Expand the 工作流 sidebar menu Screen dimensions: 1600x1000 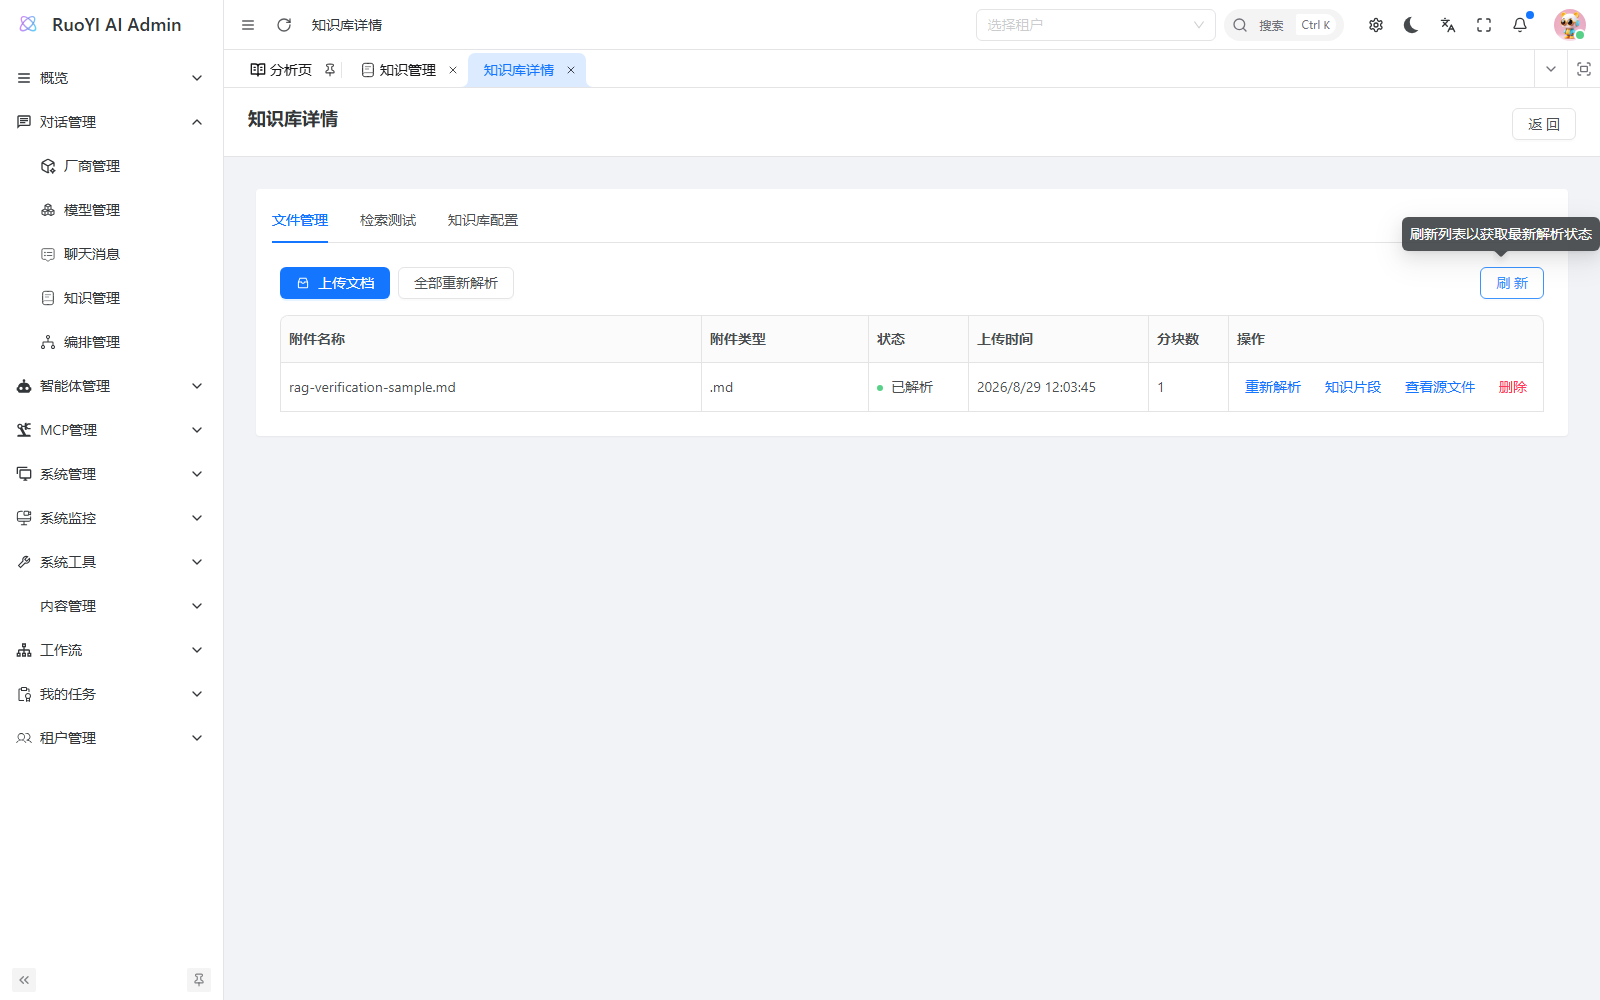[x=112, y=650]
